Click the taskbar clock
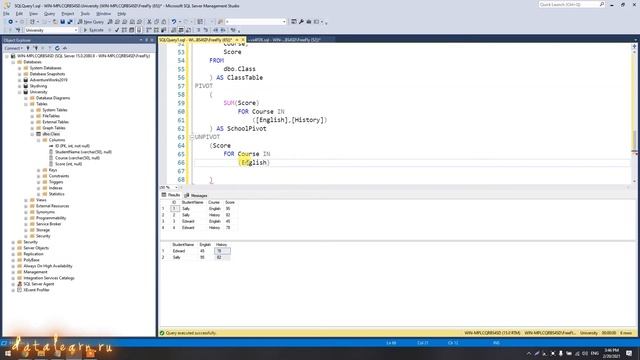 coord(611,353)
